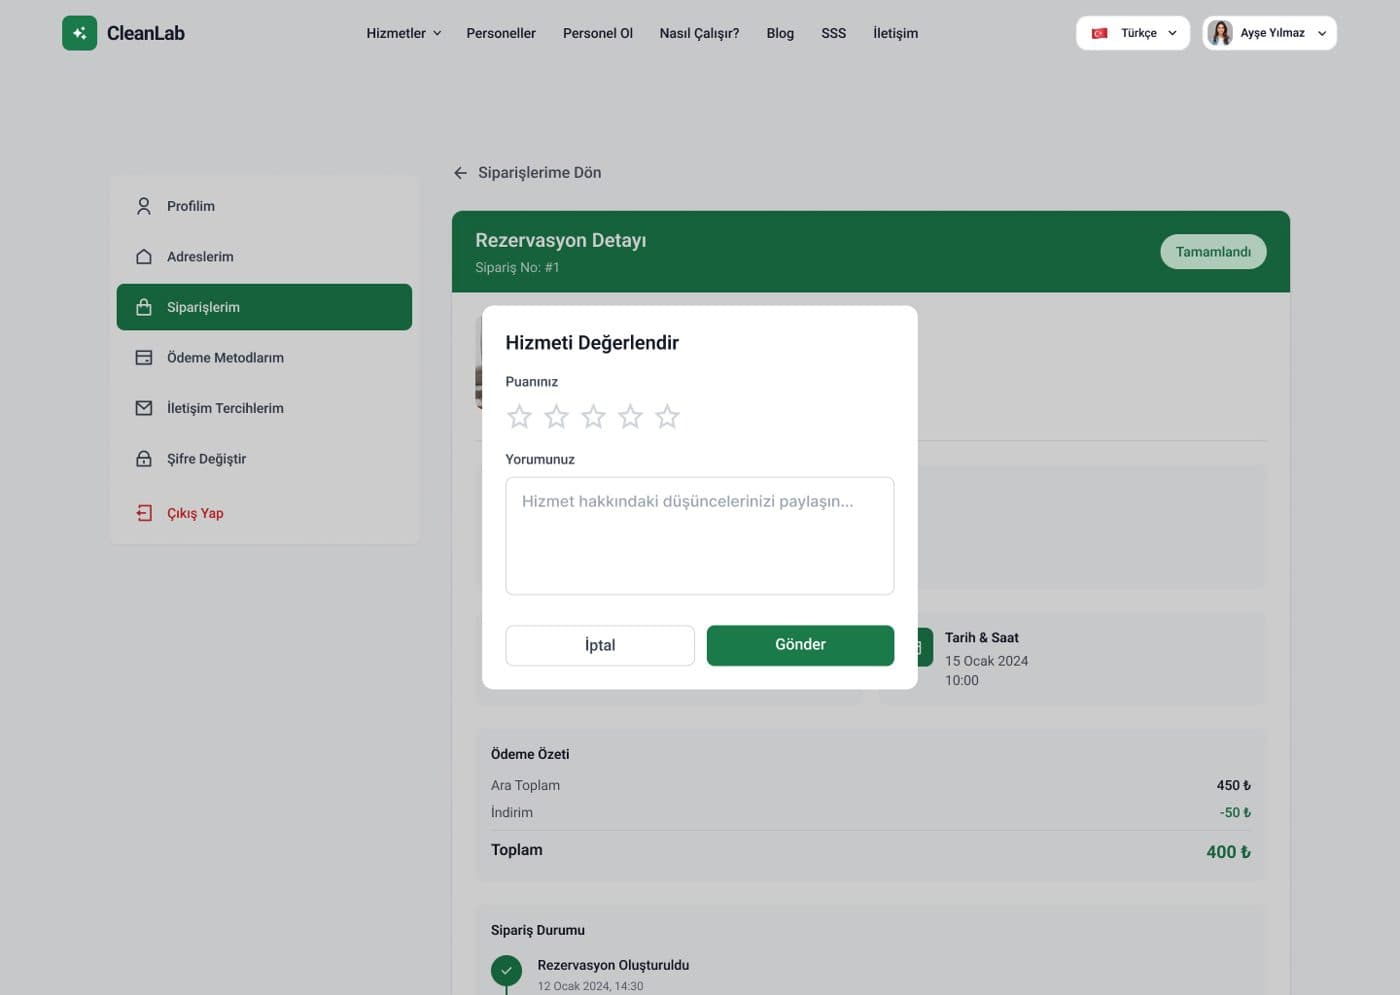Screen dimensions: 1400x995
Task: Click the Şifre Değiştir lock icon
Action: point(144,459)
